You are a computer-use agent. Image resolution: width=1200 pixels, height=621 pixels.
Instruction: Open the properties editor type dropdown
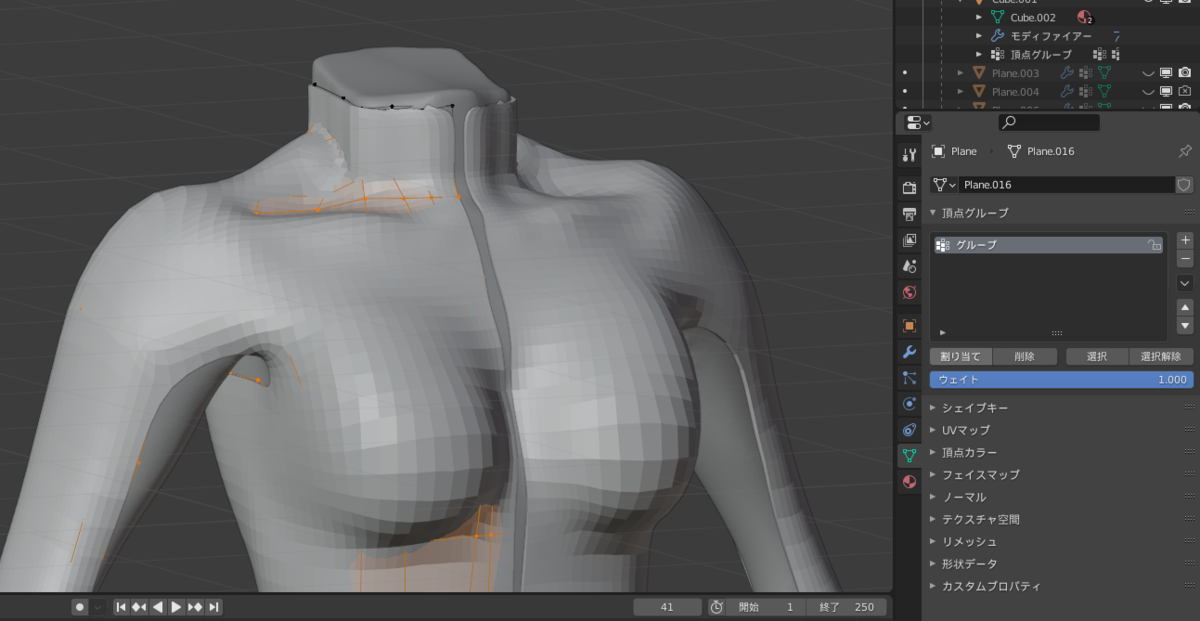point(917,122)
